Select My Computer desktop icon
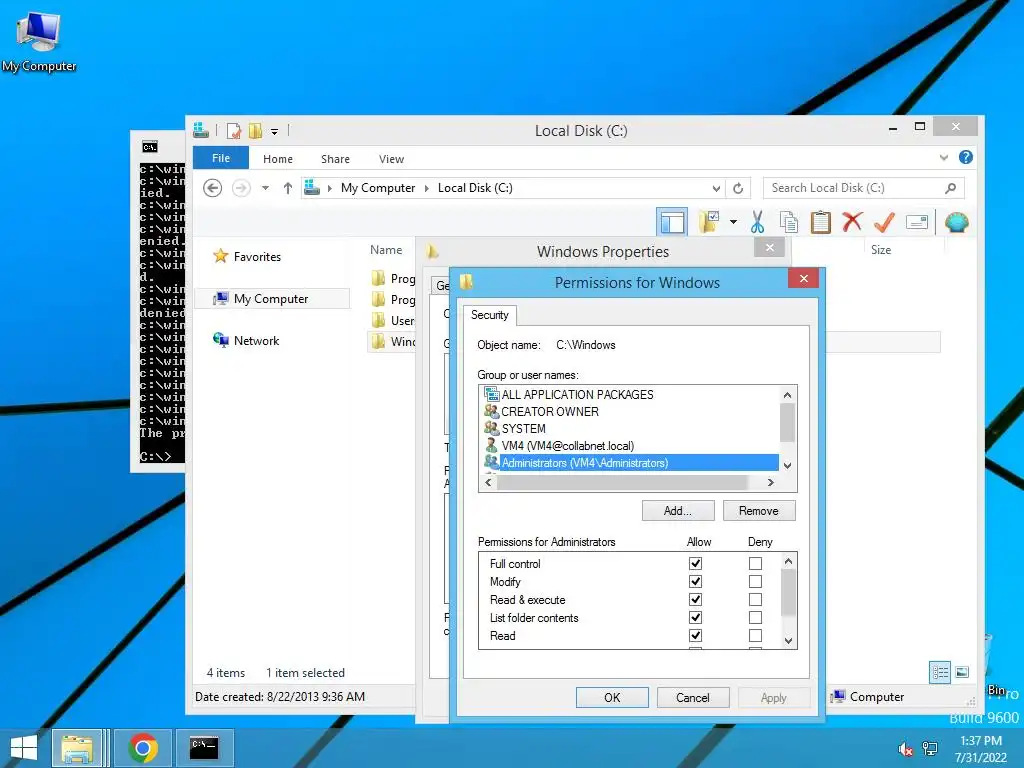 39,41
